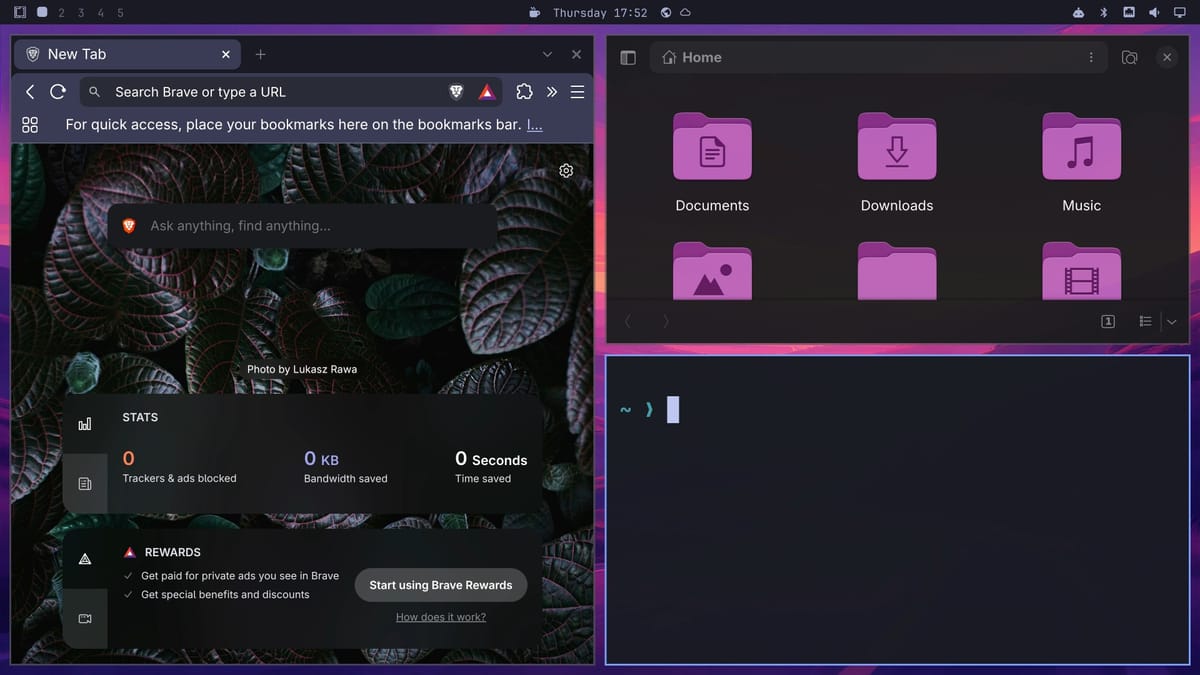Open the apps grid icon on bookmarks bar
This screenshot has height=675, width=1200.
30,125
